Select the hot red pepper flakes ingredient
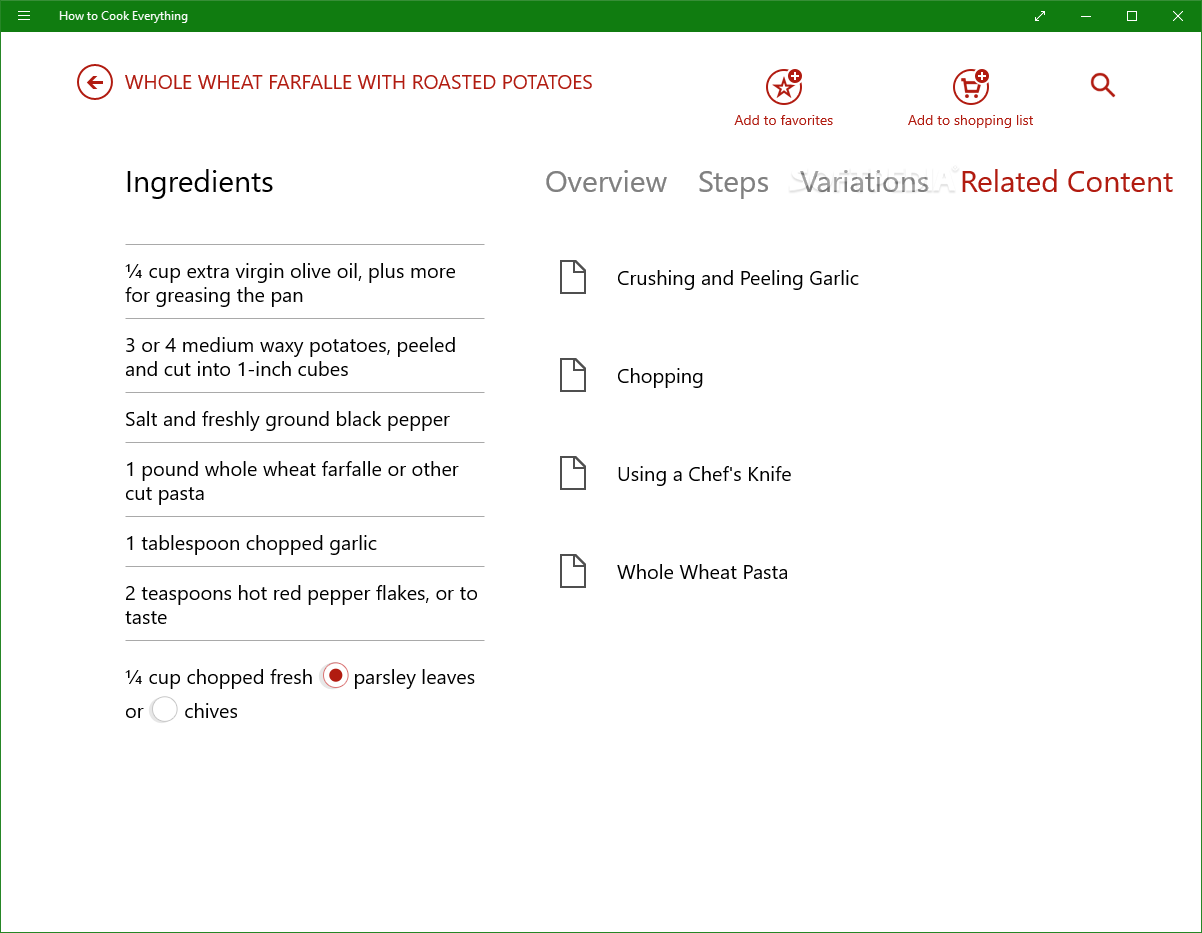Screen dimensions: 1202x933 pos(304,605)
